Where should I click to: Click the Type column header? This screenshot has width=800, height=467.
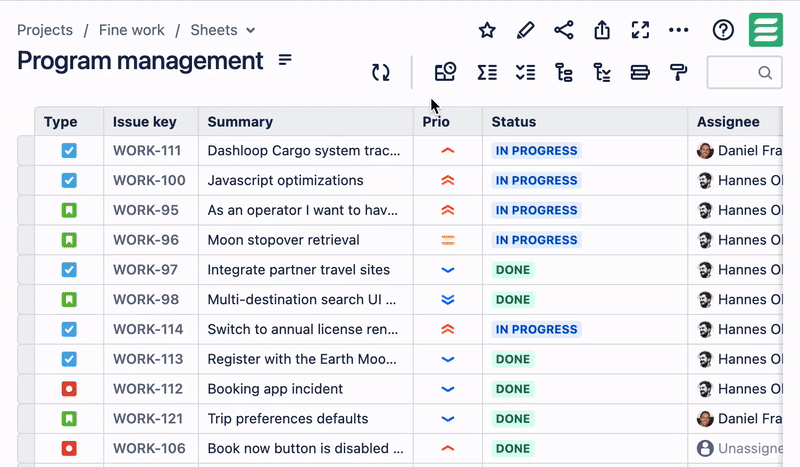click(69, 122)
